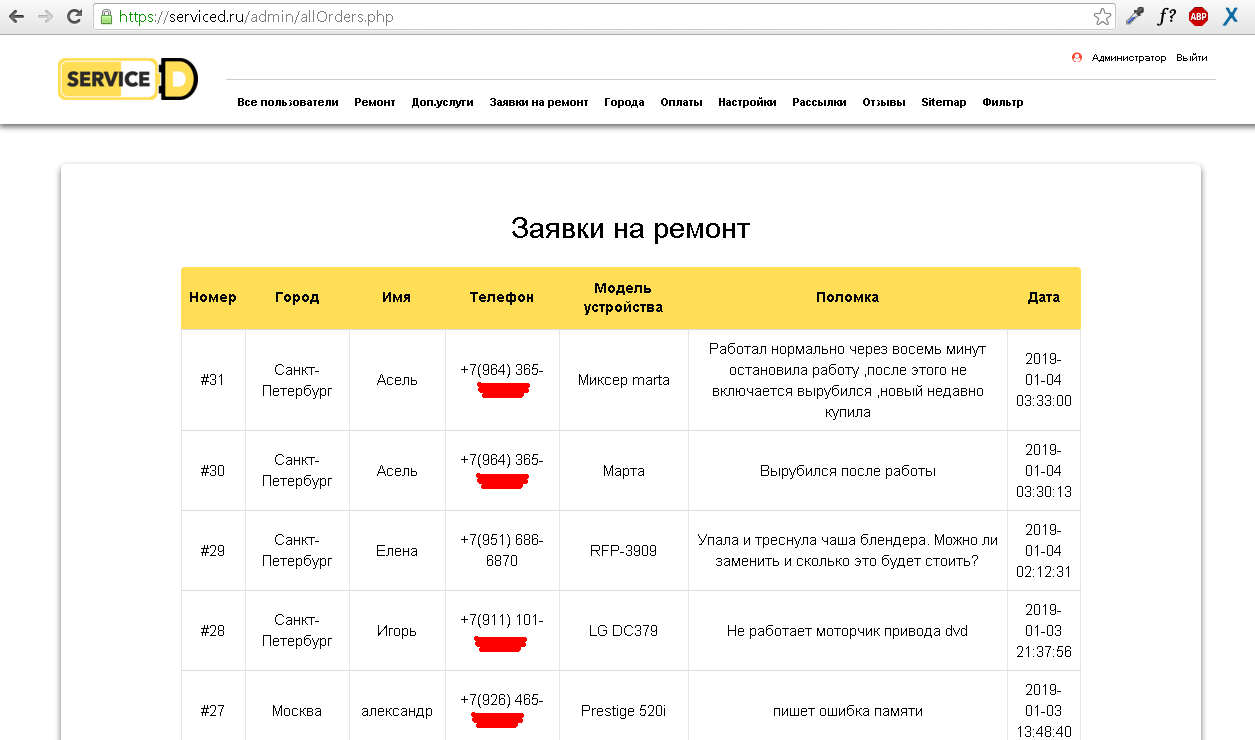Click the Москва city cell
The image size is (1255, 740).
tap(297, 711)
